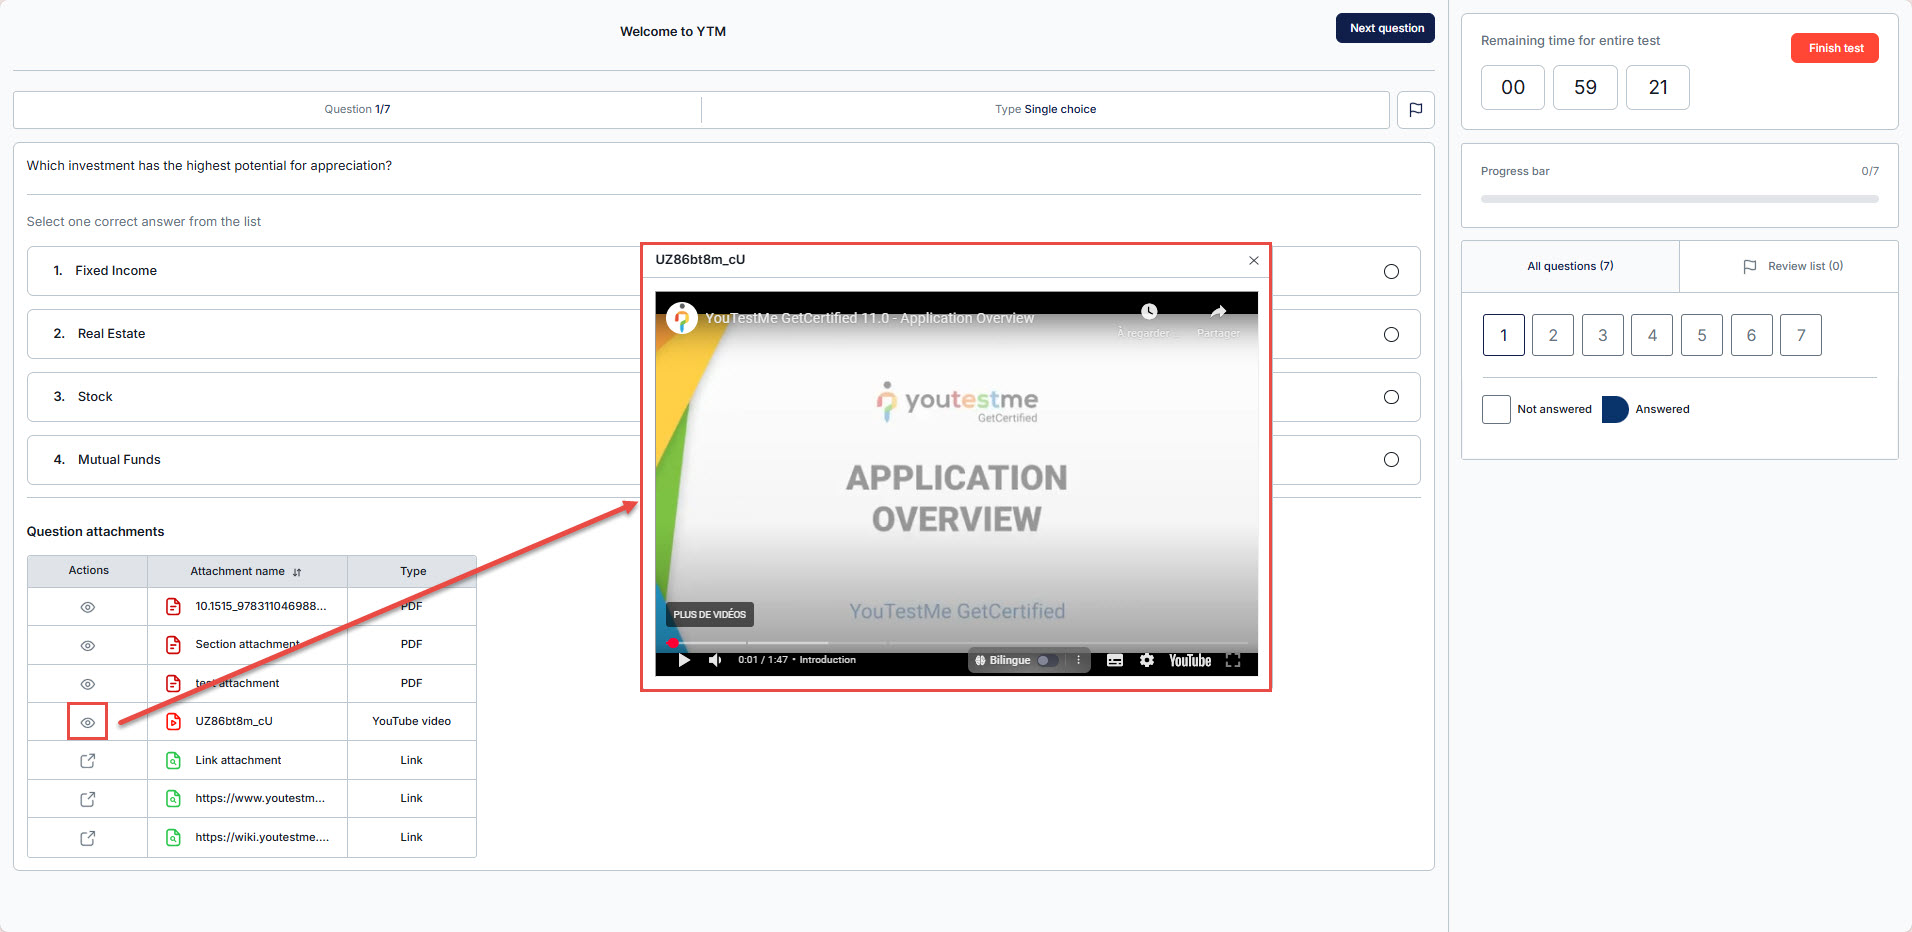Close the UZ86bt8m_cU video popup

click(1253, 261)
